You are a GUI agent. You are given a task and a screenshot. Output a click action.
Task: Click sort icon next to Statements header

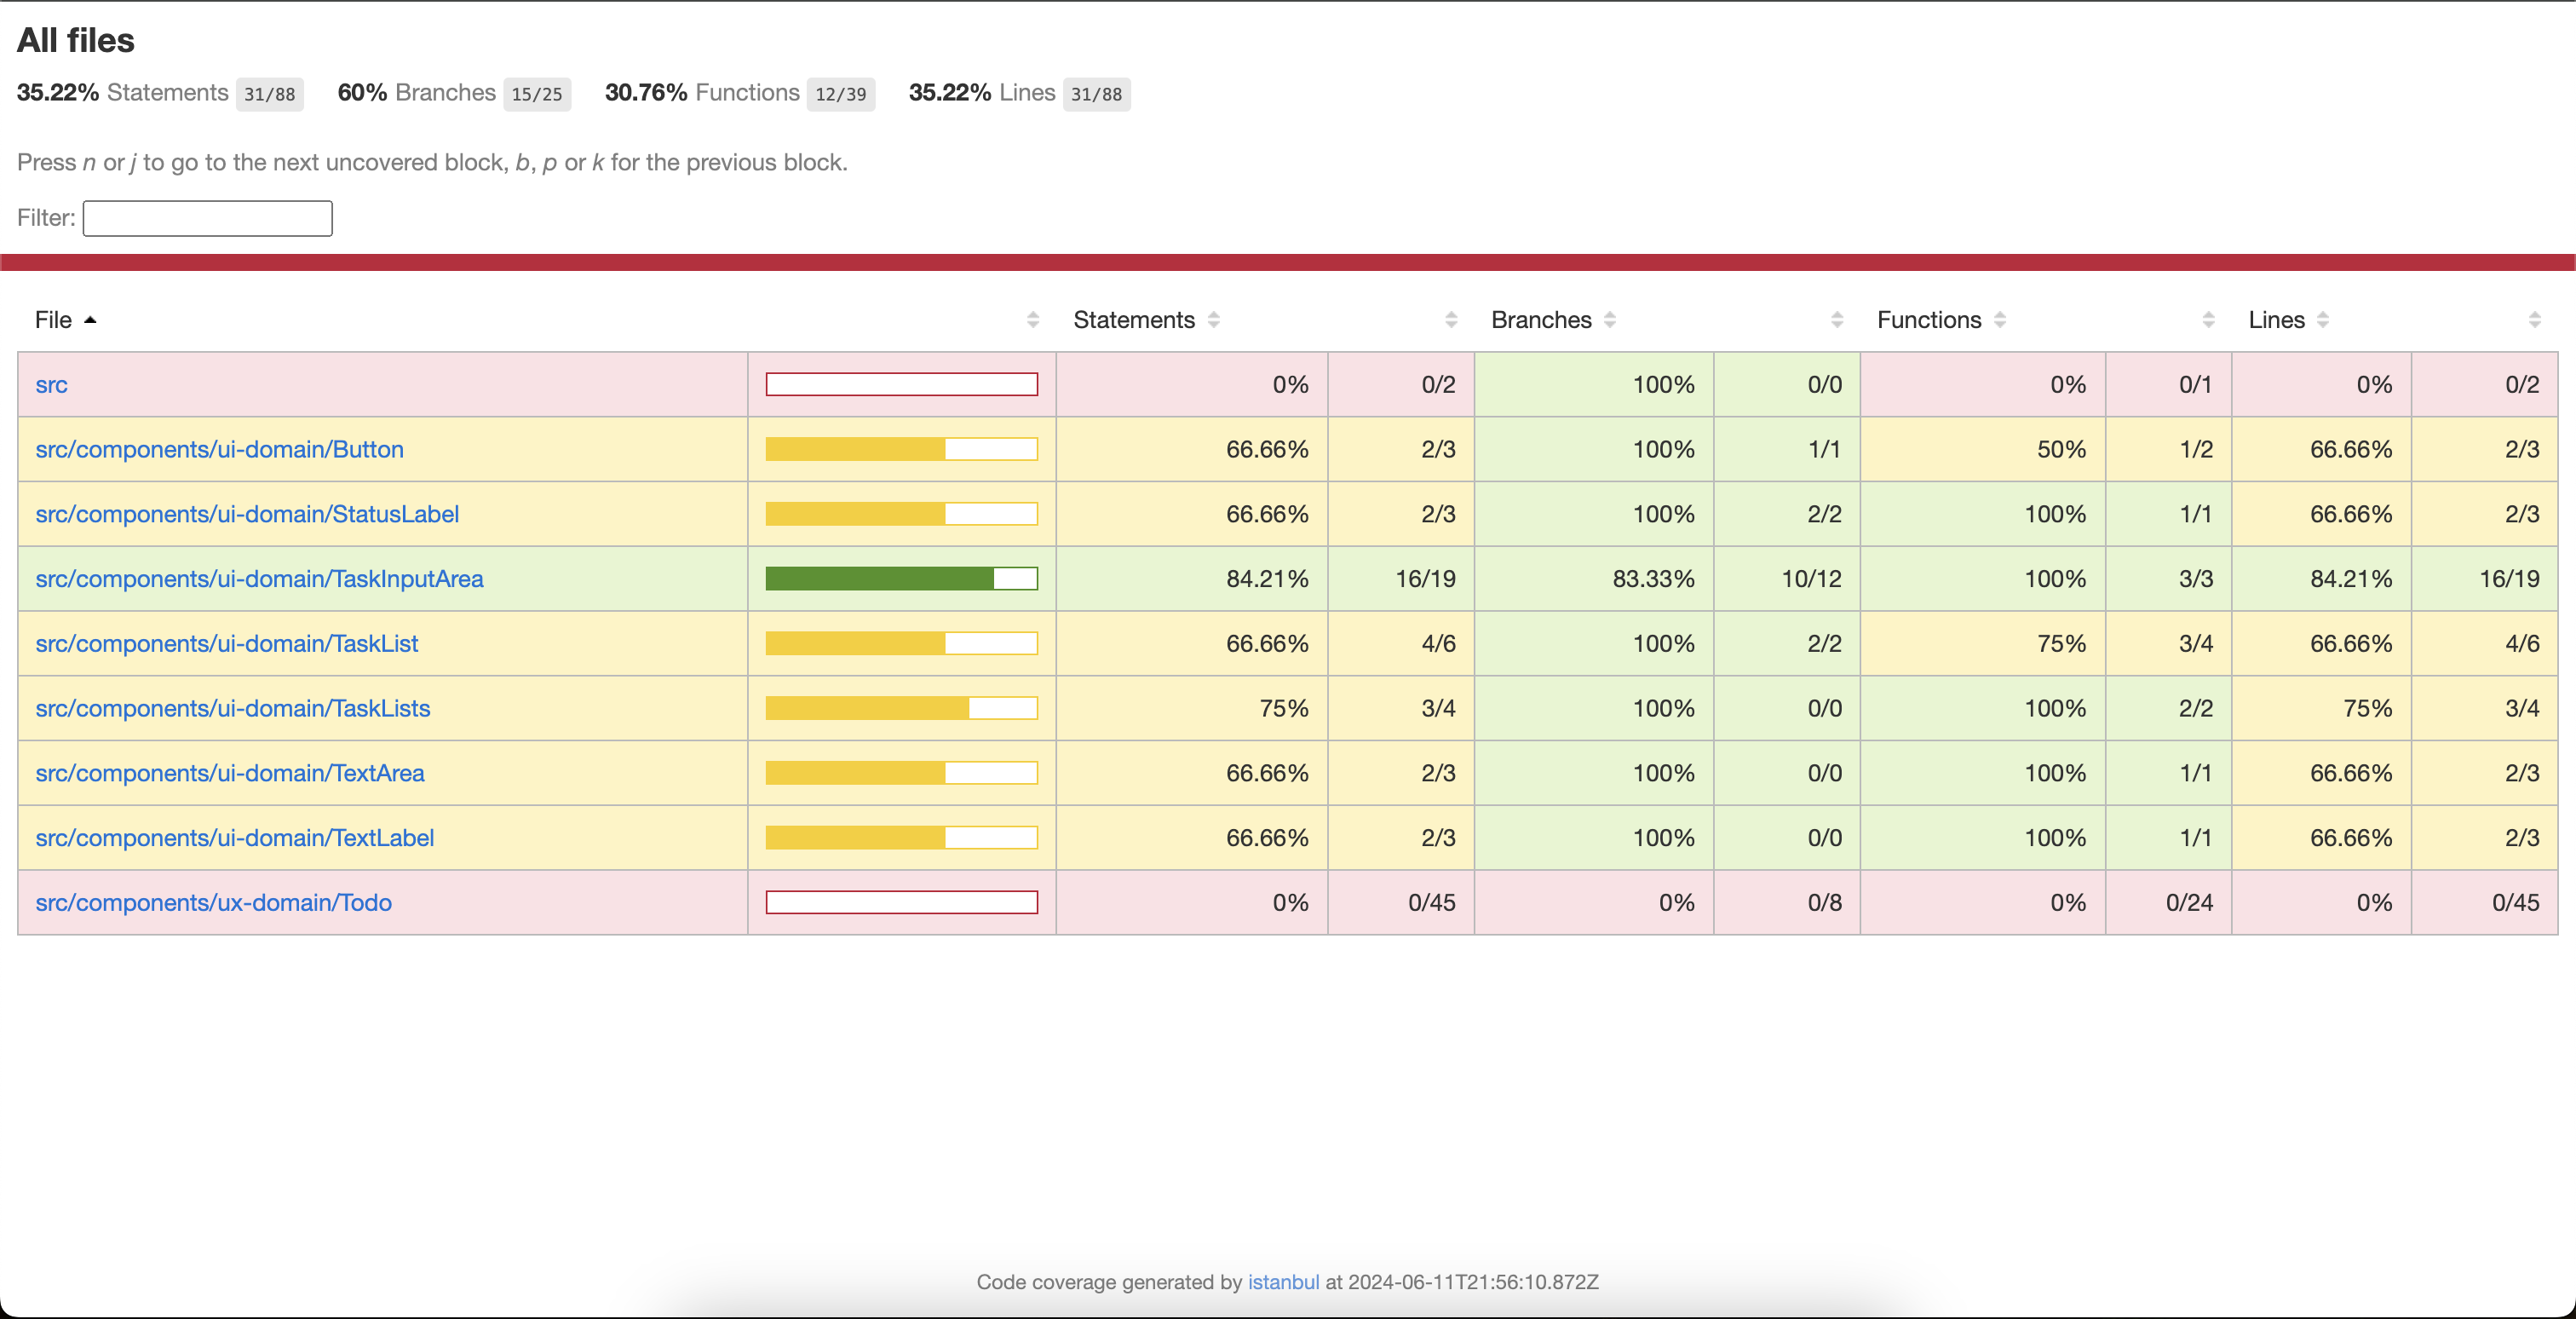coord(1213,320)
